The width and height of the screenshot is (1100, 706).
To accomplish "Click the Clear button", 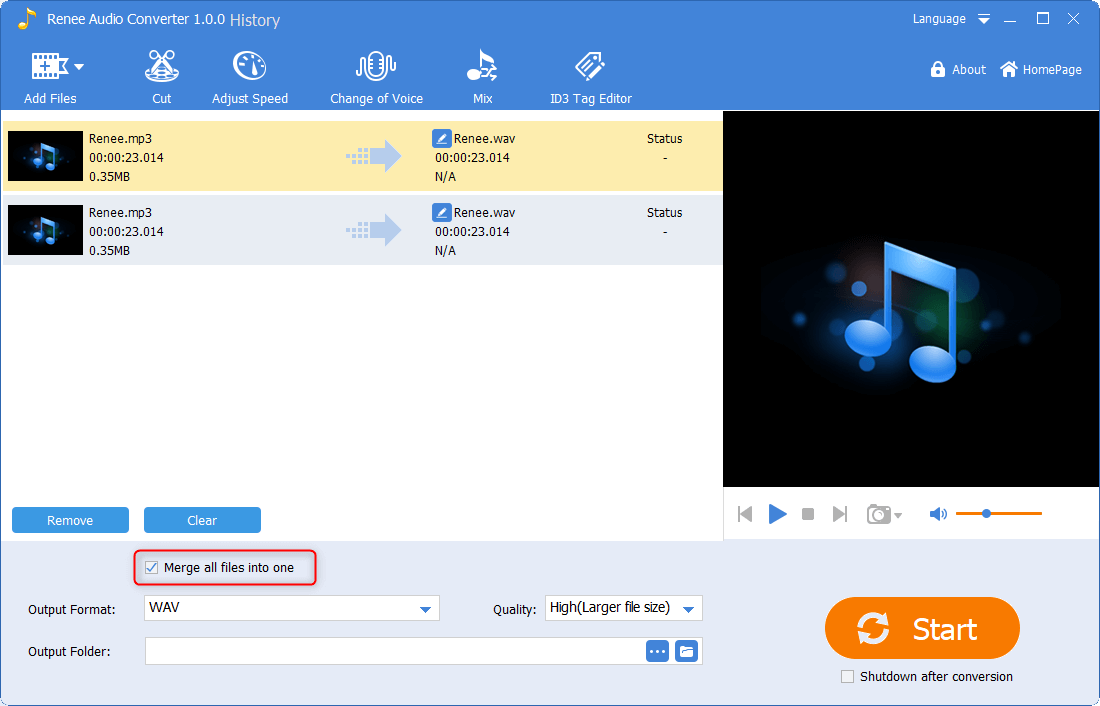I will (x=202, y=520).
